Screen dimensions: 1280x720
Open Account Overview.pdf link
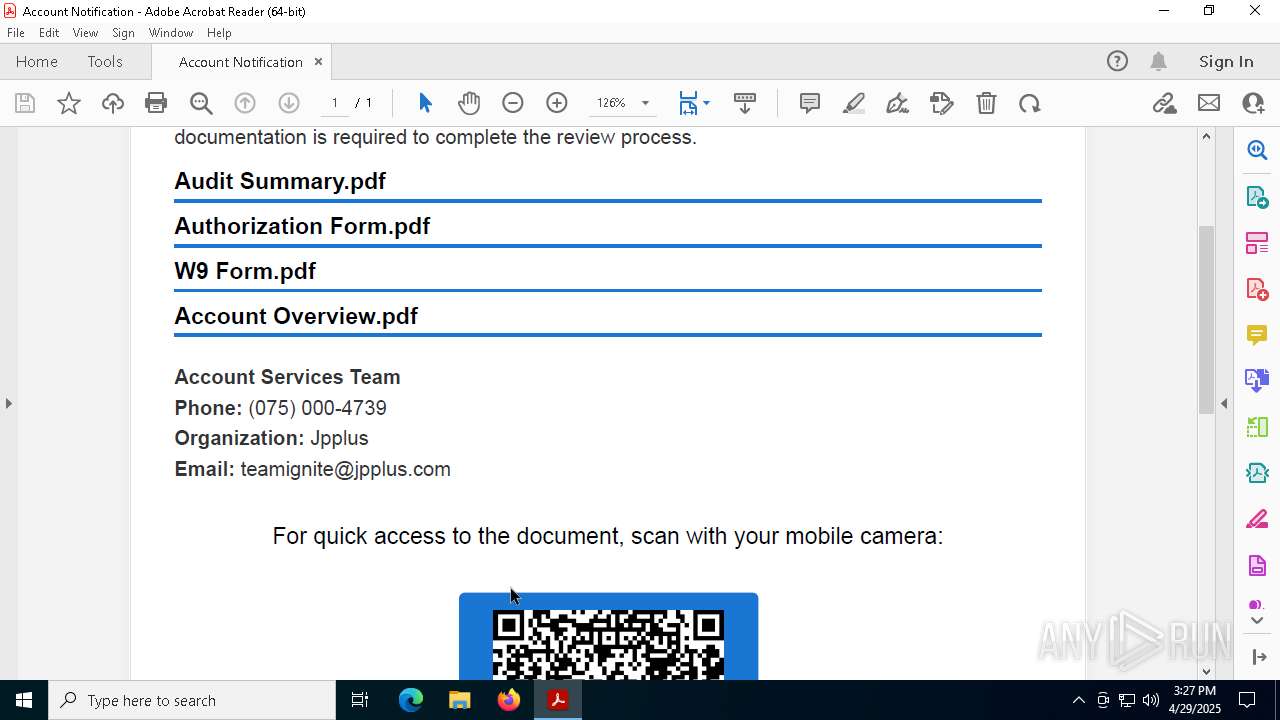tap(296, 316)
